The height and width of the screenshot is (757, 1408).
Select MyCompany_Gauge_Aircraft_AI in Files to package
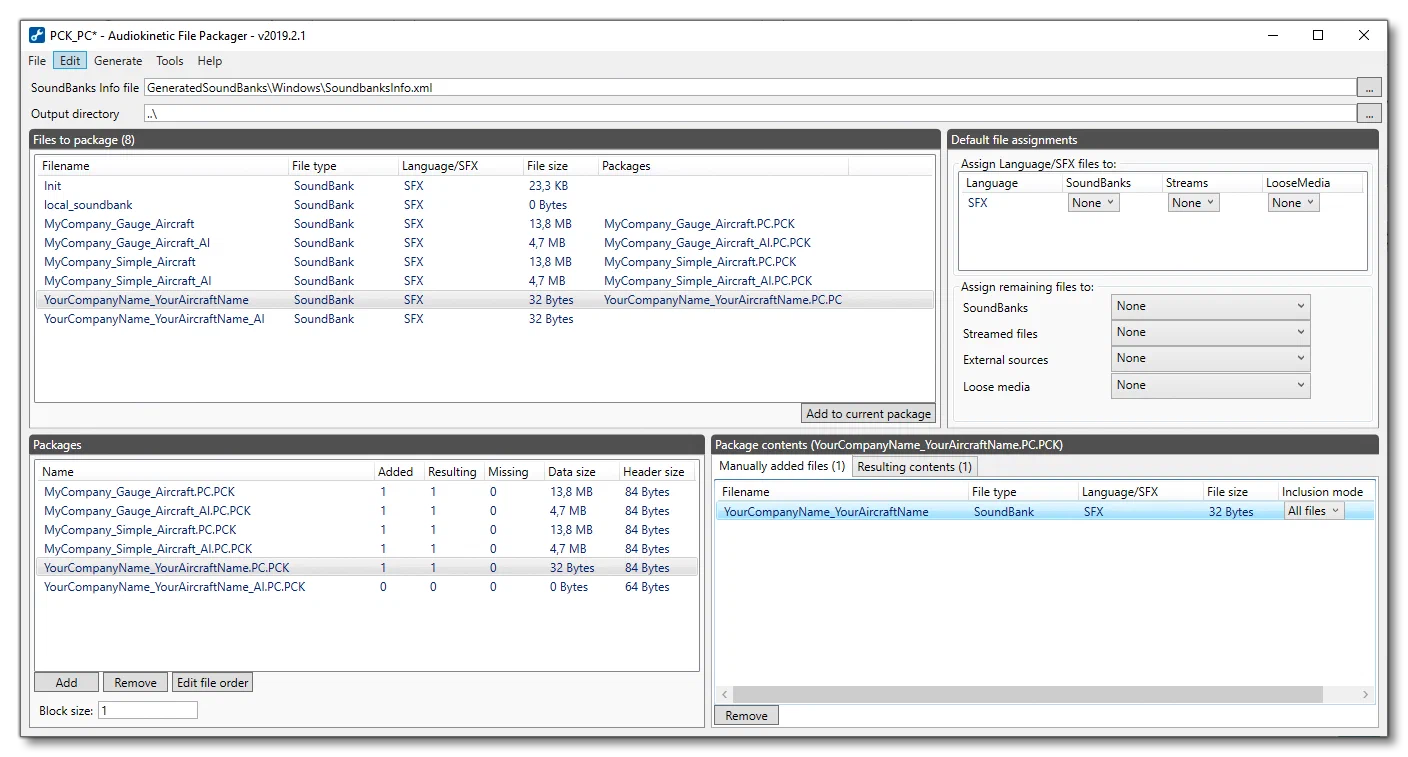coord(484,243)
